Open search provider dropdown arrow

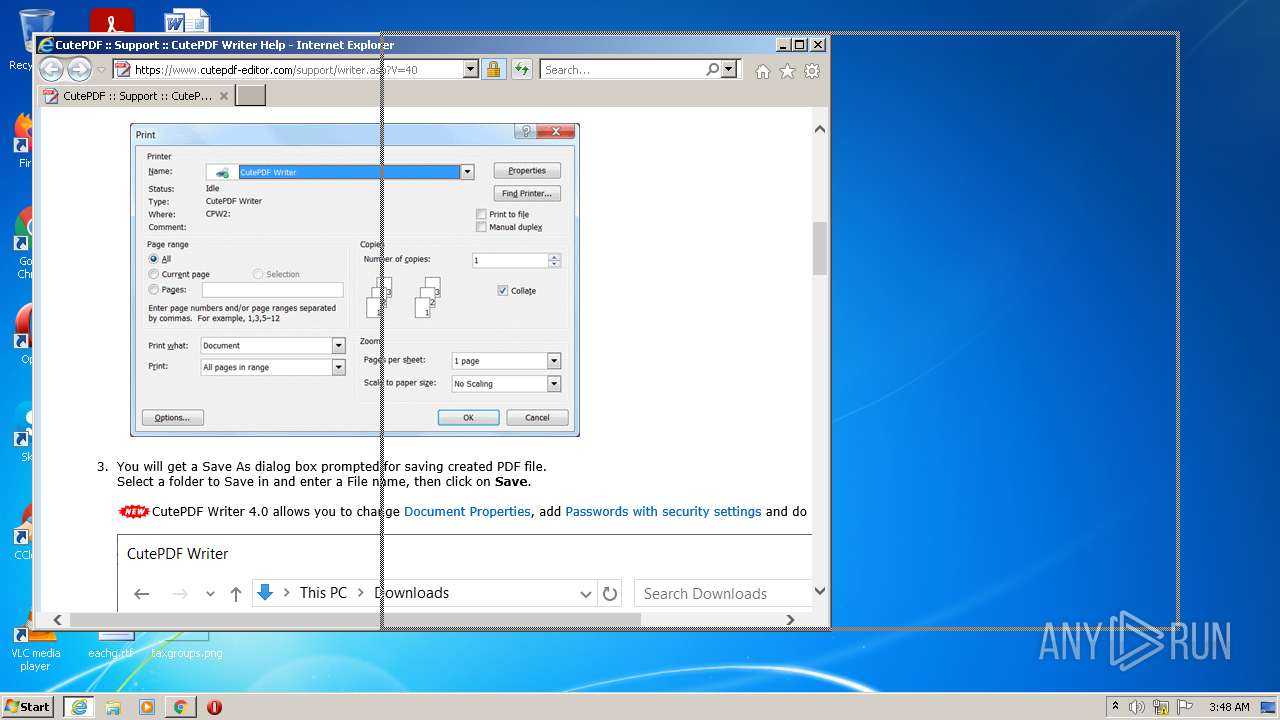point(728,69)
